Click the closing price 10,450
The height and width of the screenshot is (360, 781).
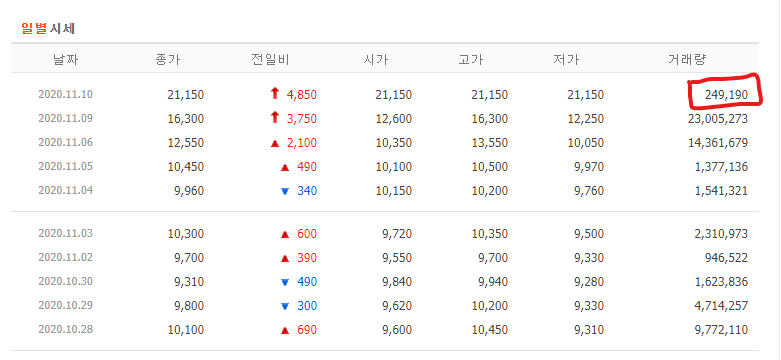pyautogui.click(x=186, y=166)
